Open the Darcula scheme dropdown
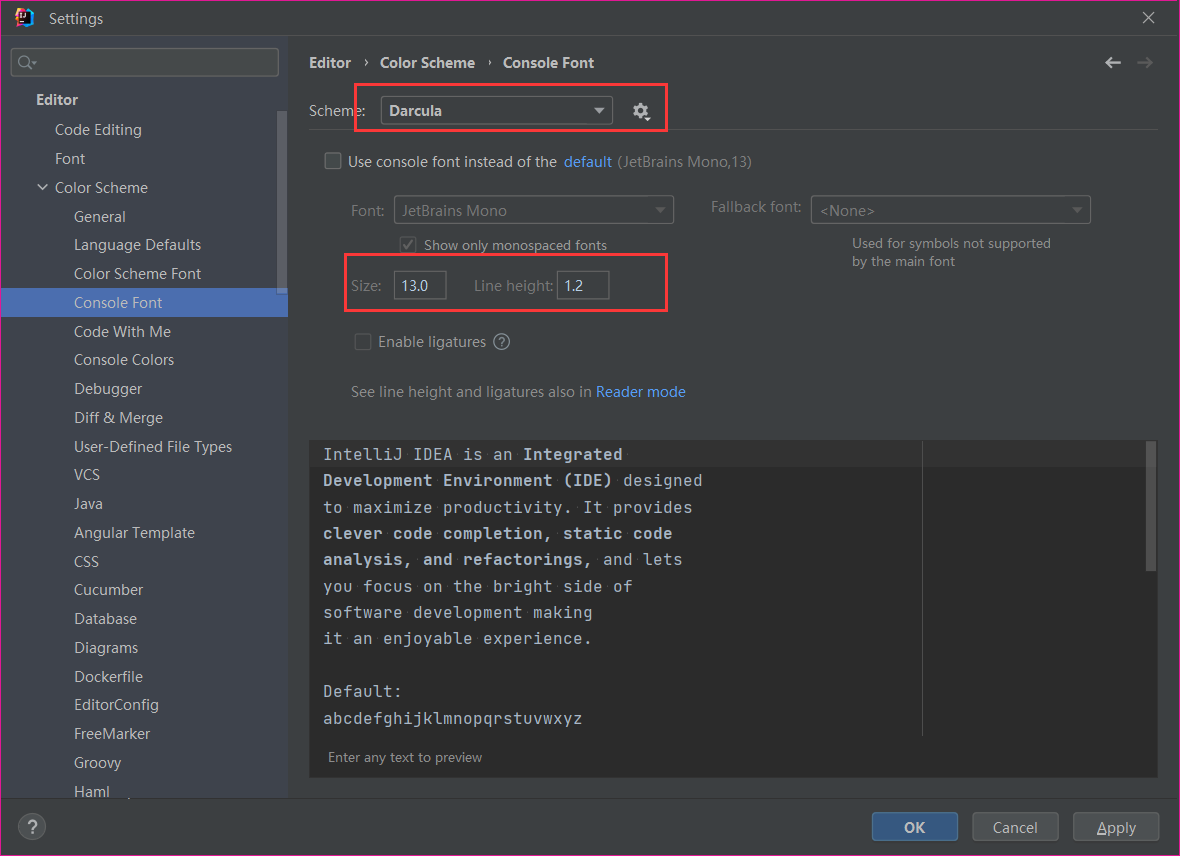The width and height of the screenshot is (1180, 856). point(497,111)
